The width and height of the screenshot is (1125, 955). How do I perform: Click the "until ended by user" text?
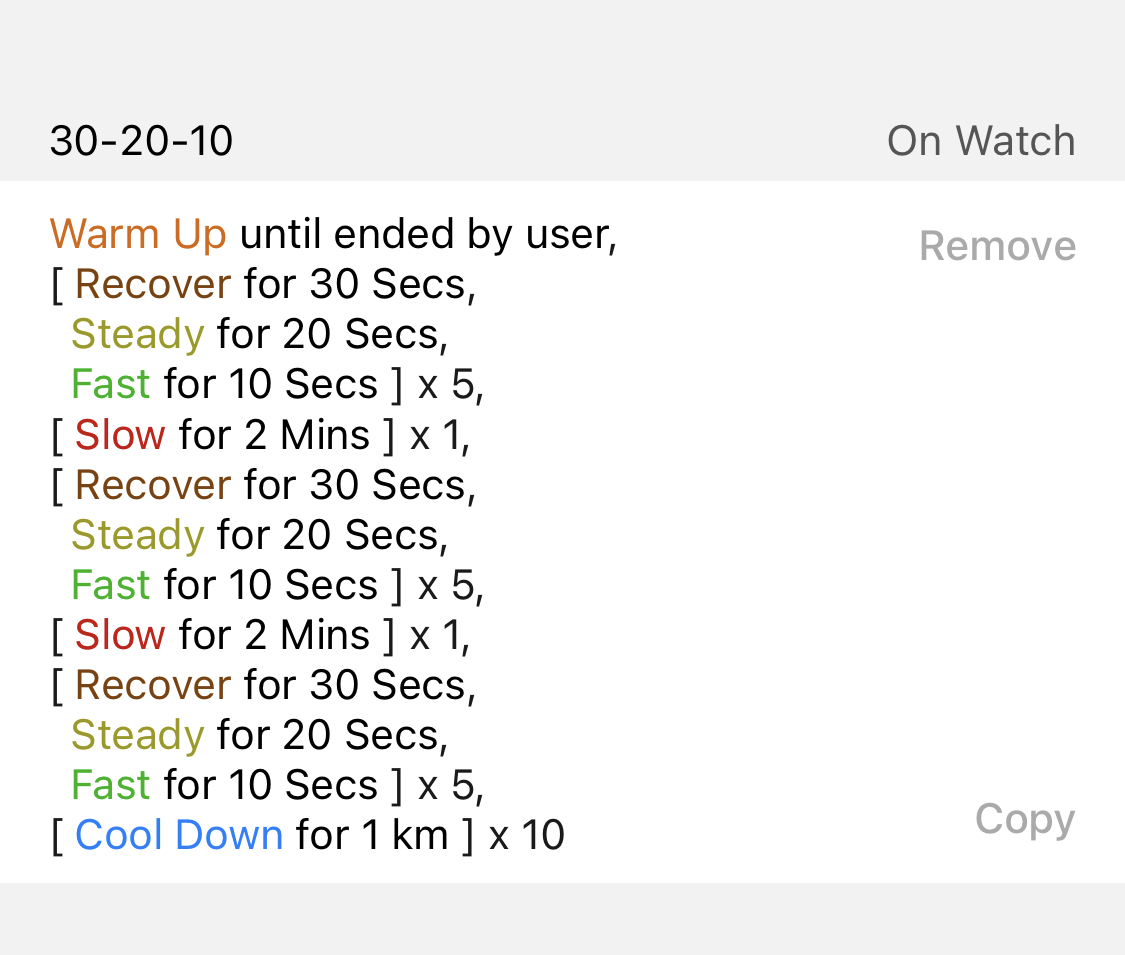(427, 234)
